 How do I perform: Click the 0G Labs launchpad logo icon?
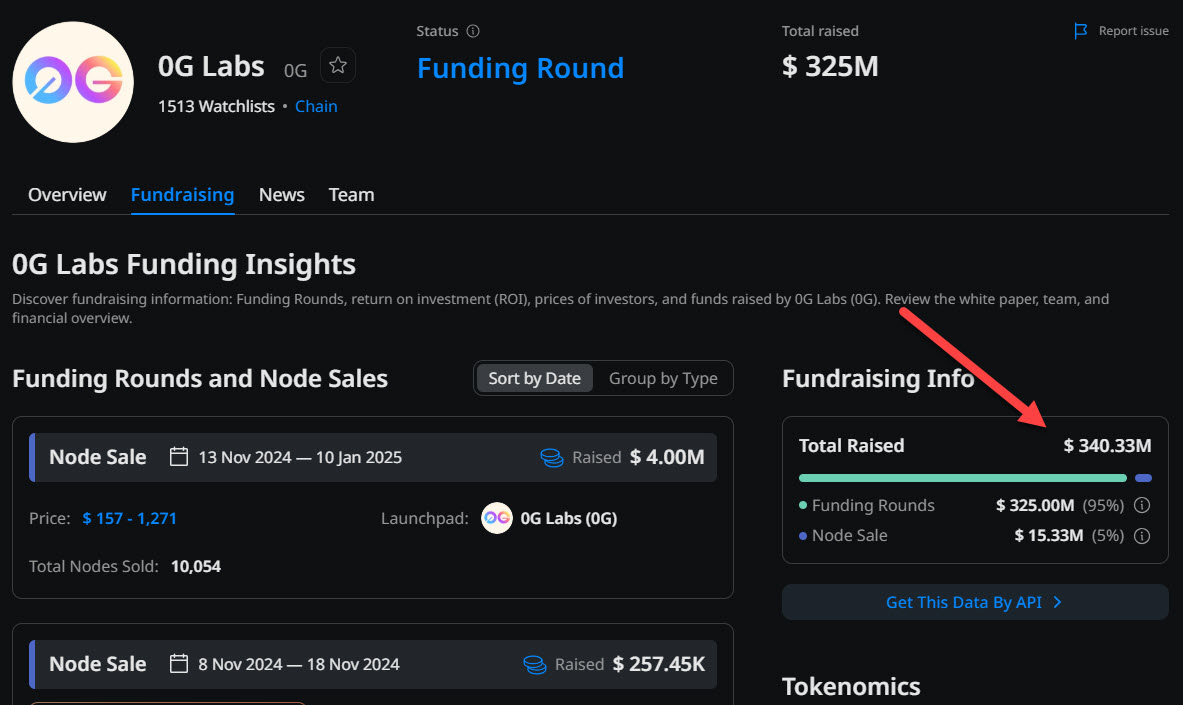(x=496, y=518)
